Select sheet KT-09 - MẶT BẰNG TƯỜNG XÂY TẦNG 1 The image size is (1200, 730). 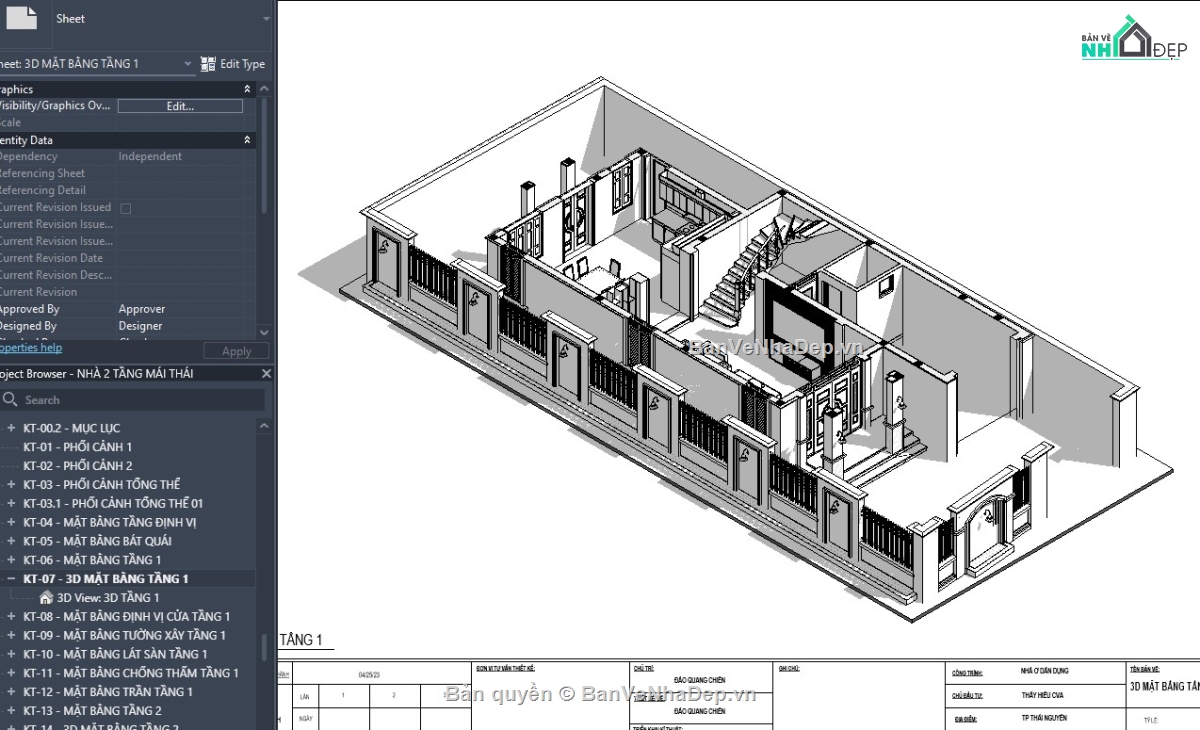click(x=124, y=635)
